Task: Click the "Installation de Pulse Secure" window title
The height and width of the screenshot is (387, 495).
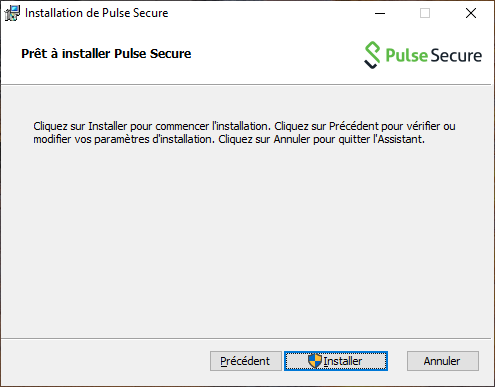Action: (97, 13)
